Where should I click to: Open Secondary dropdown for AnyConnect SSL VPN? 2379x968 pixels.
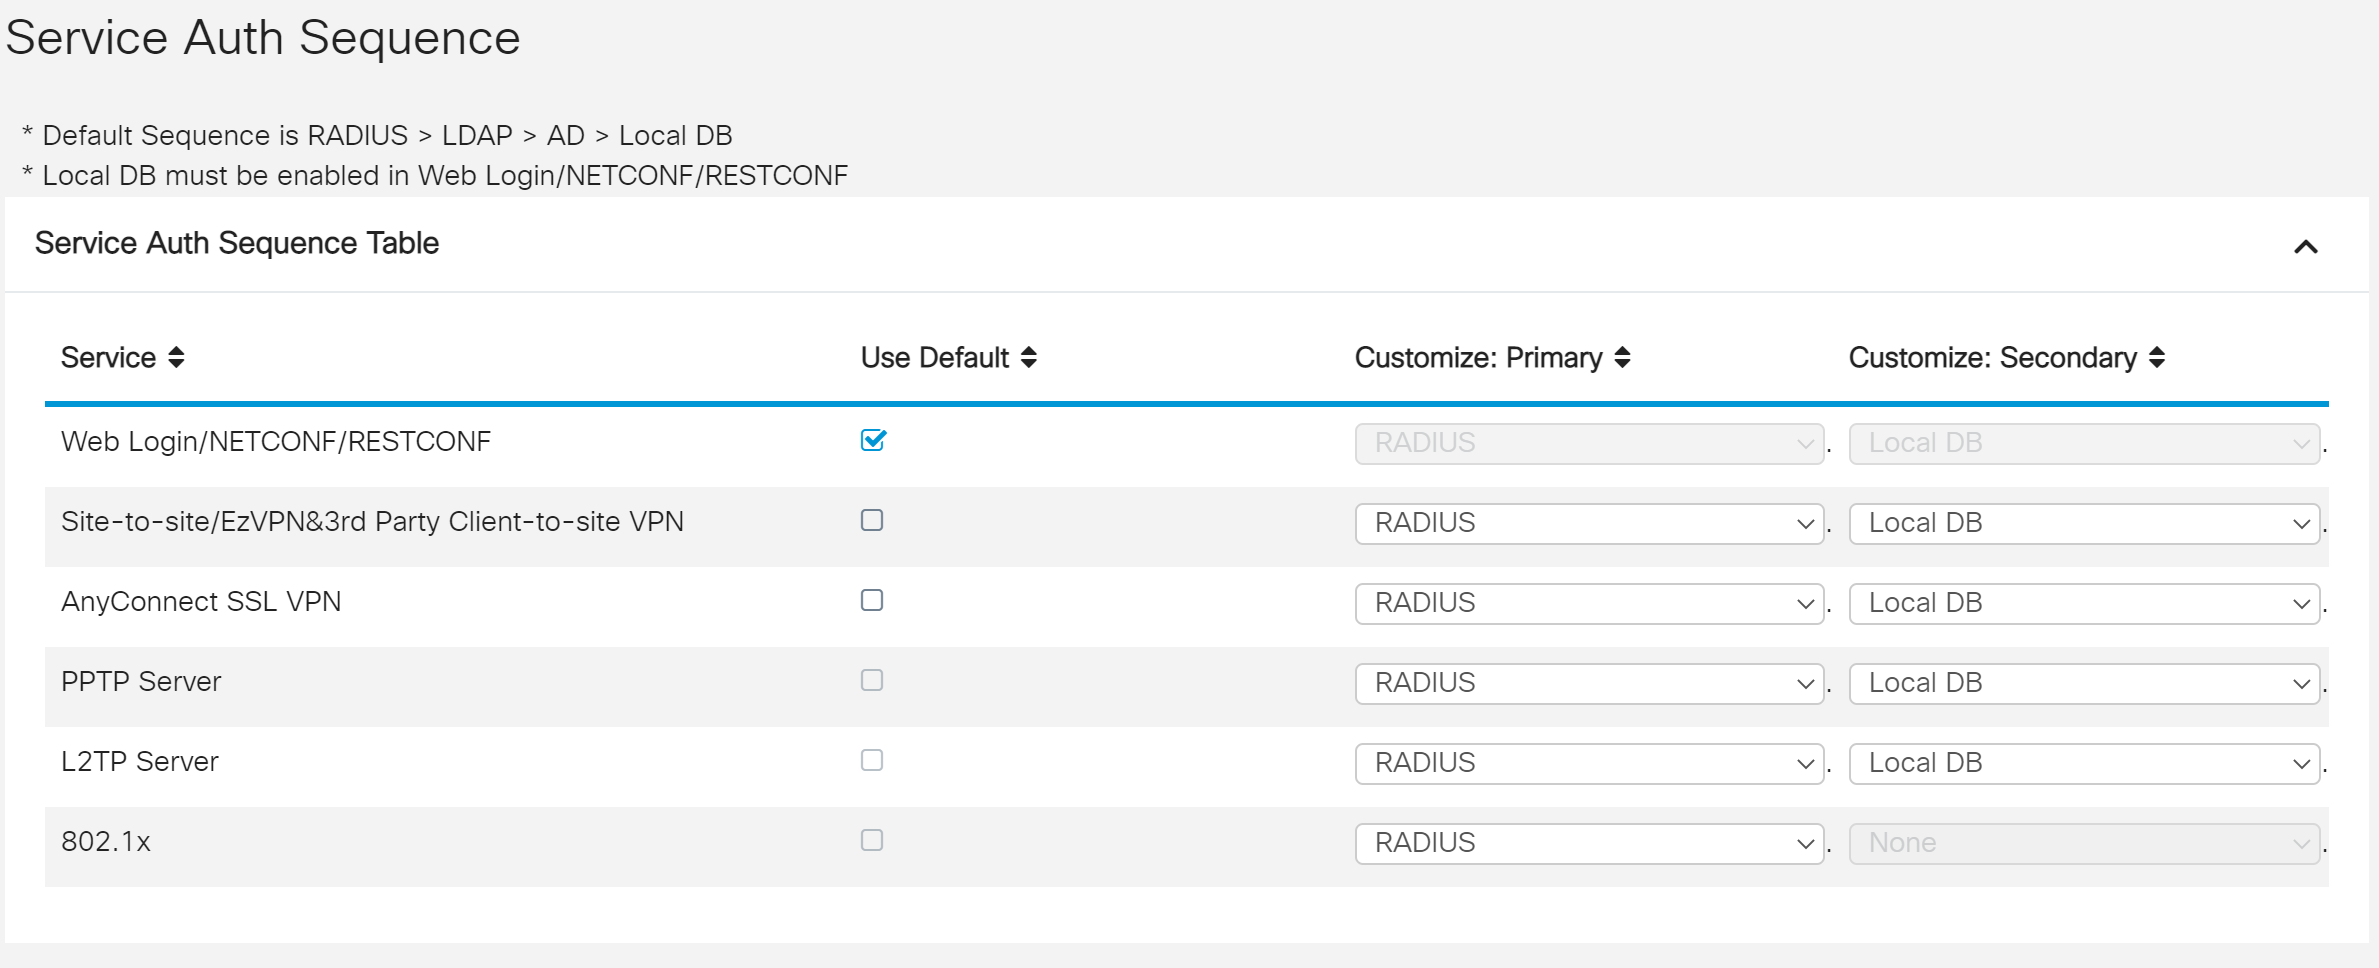click(2084, 603)
